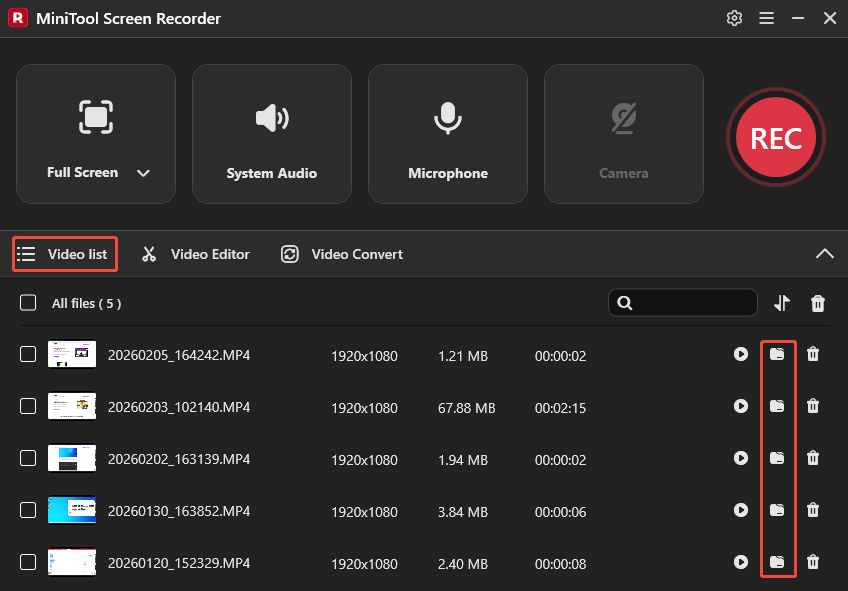The width and height of the screenshot is (848, 591).
Task: Select the Full Screen recording mode icon
Action: [x=96, y=116]
